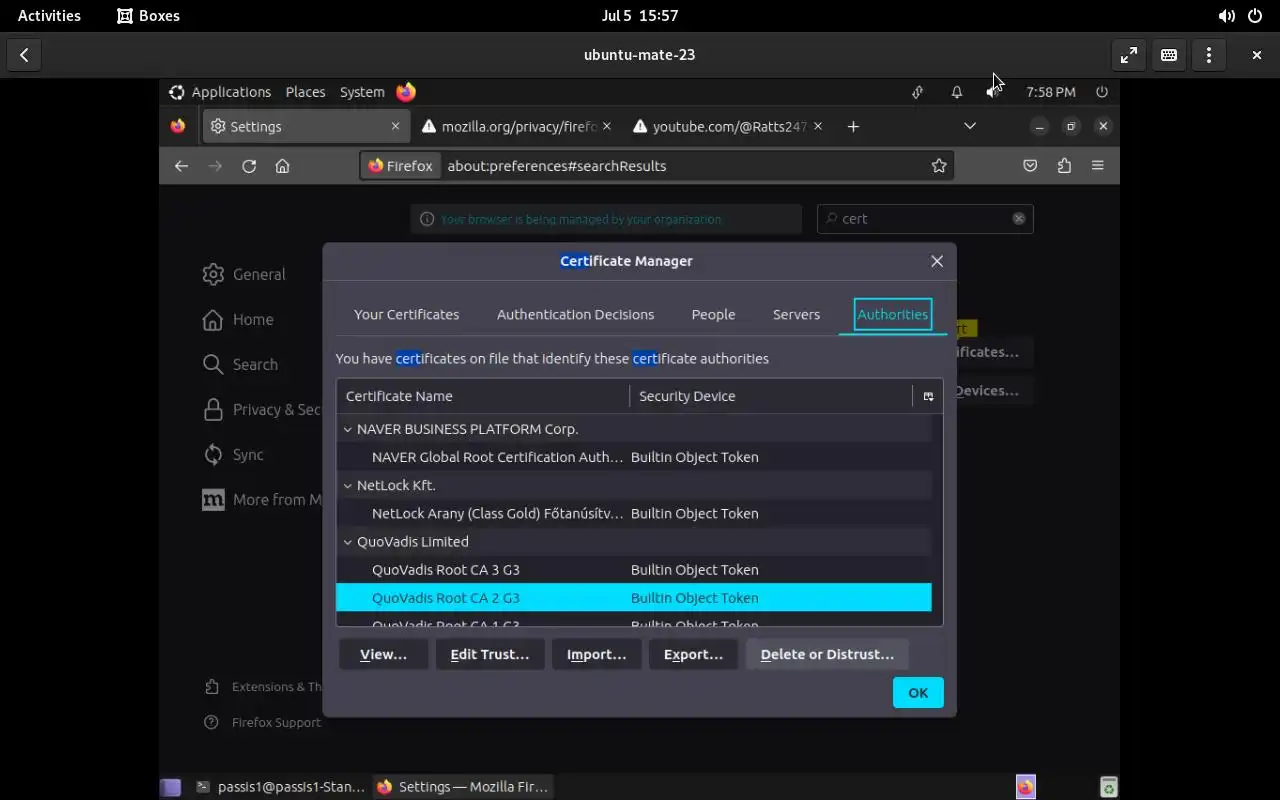Open the Boxes three-dot menu
Image resolution: width=1280 pixels, height=800 pixels.
click(1209, 55)
